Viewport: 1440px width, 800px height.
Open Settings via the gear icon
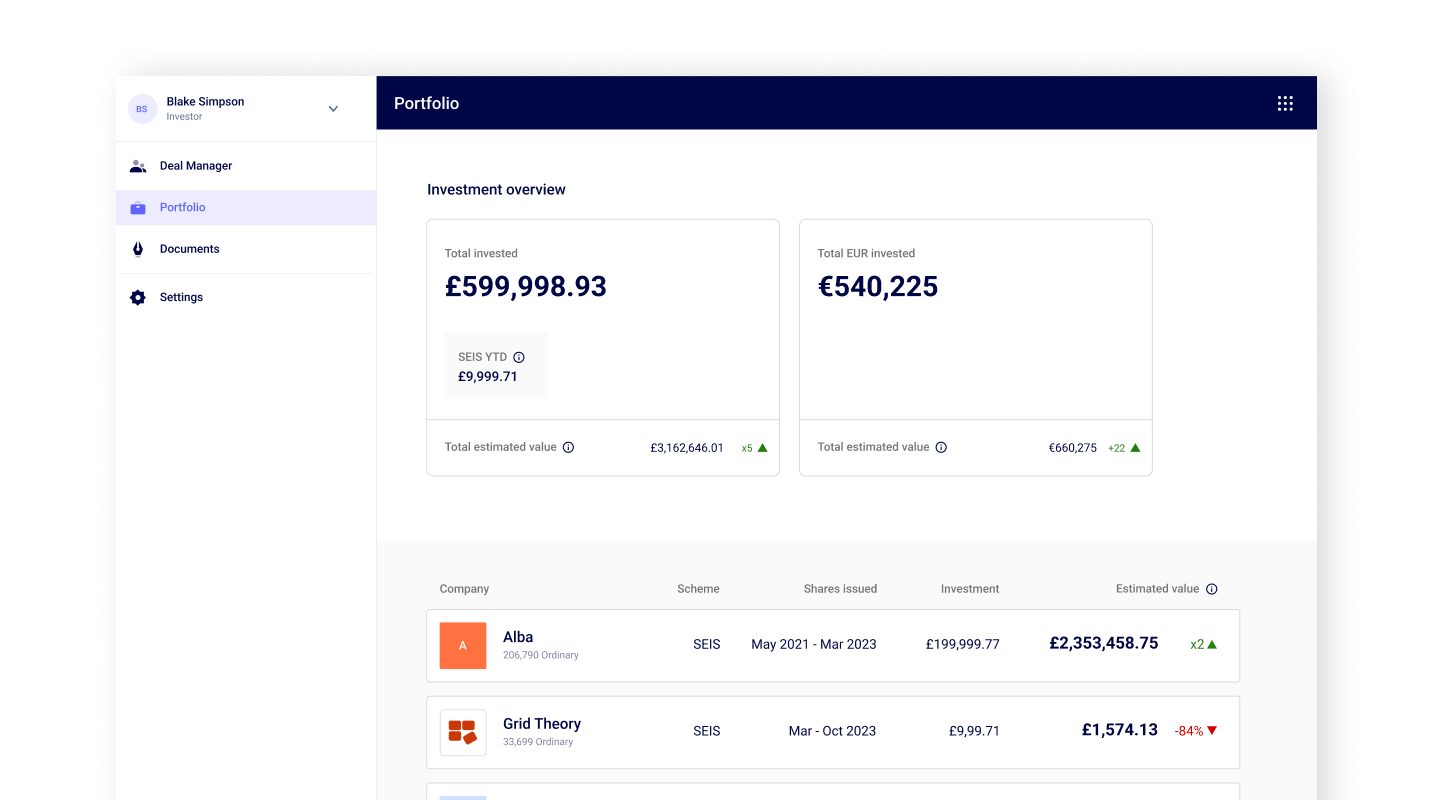(137, 297)
